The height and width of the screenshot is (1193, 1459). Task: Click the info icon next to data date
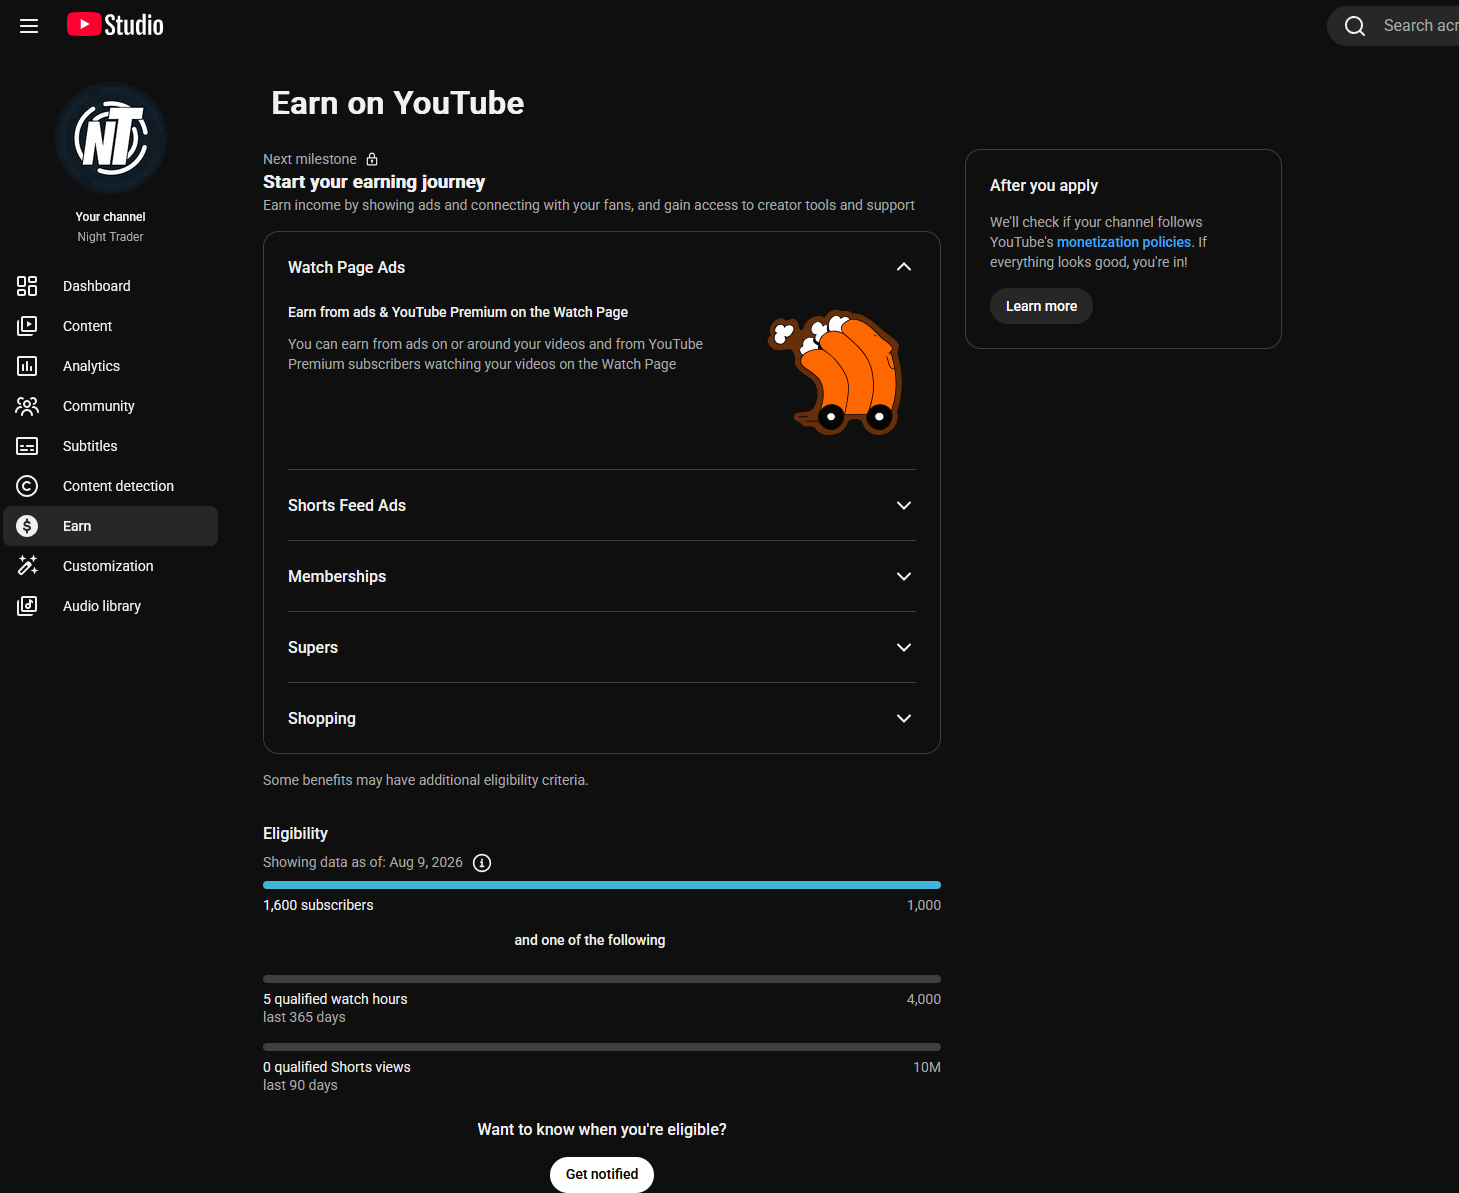482,863
